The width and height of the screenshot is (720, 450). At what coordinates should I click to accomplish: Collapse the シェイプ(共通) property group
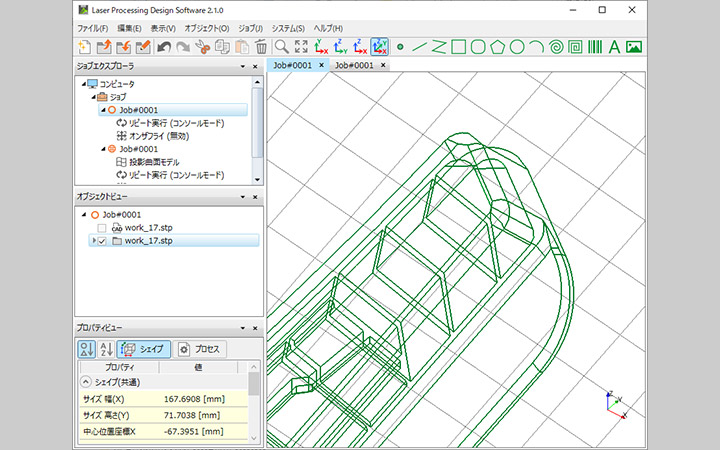(86, 382)
